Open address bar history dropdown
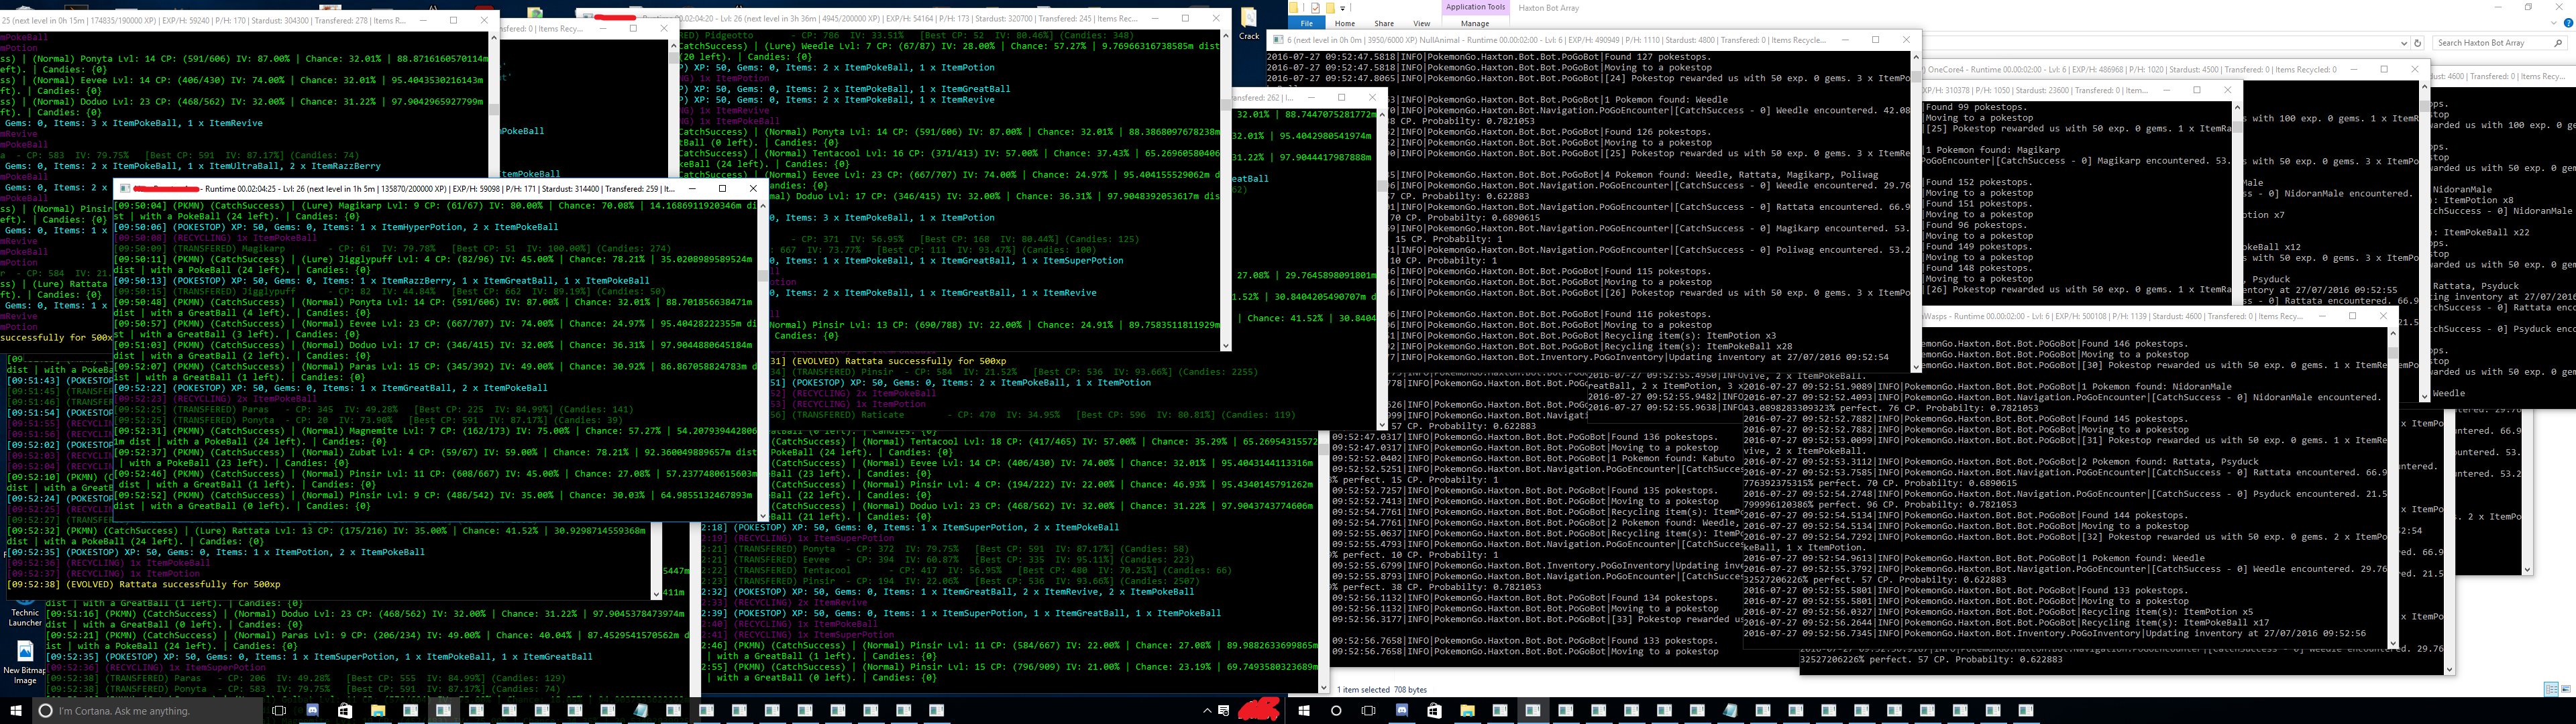The height and width of the screenshot is (724, 2576). (x=2404, y=43)
